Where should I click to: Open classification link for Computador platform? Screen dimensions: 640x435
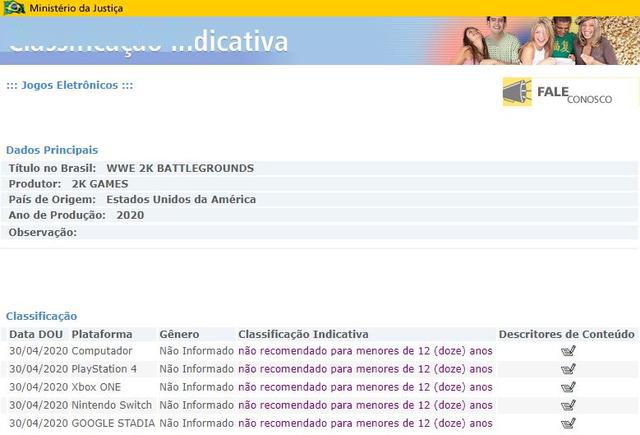(365, 351)
